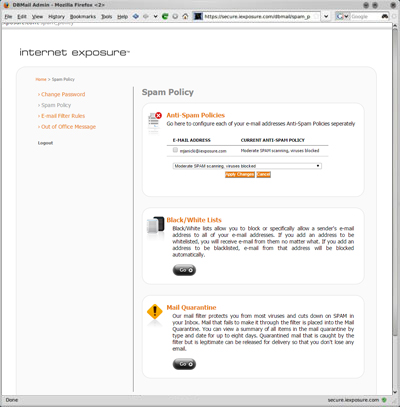Open the Google search engine selector

(342, 16)
